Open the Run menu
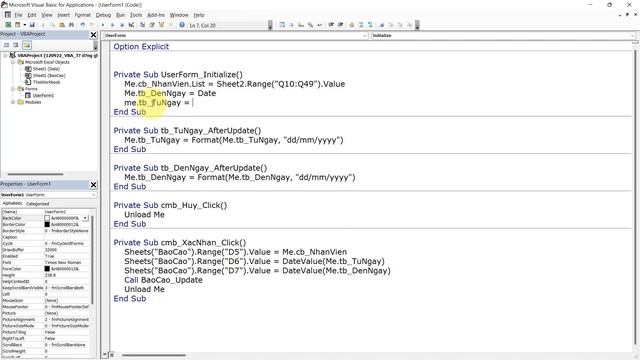The width and height of the screenshot is (640, 360). (120, 15)
